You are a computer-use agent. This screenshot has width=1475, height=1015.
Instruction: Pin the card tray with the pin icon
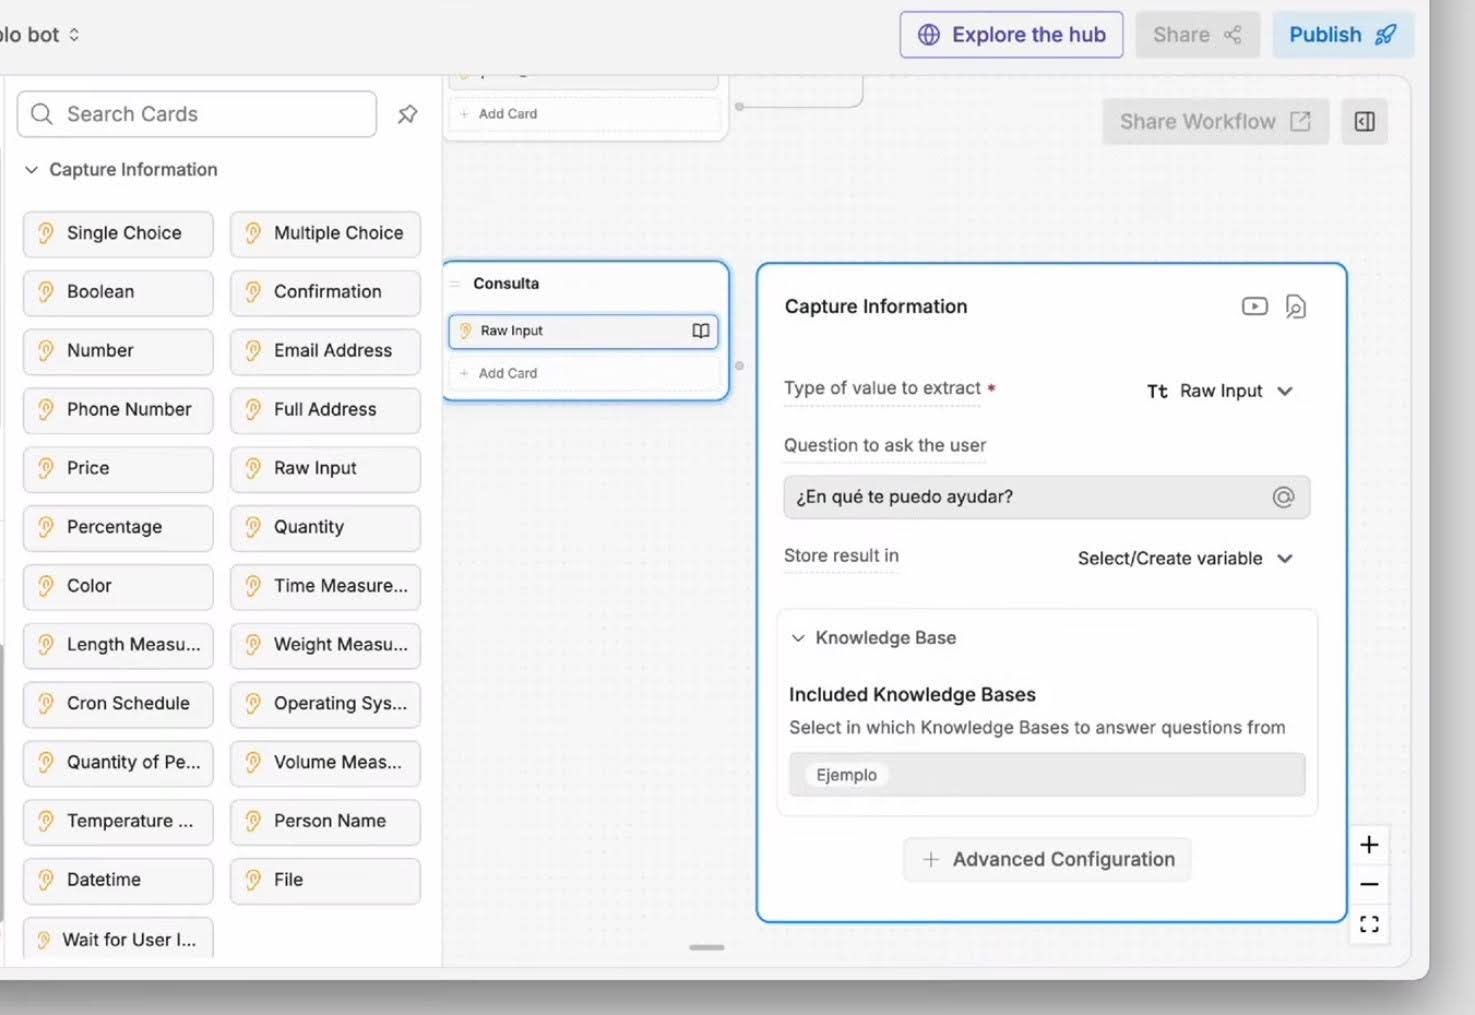[x=407, y=114]
